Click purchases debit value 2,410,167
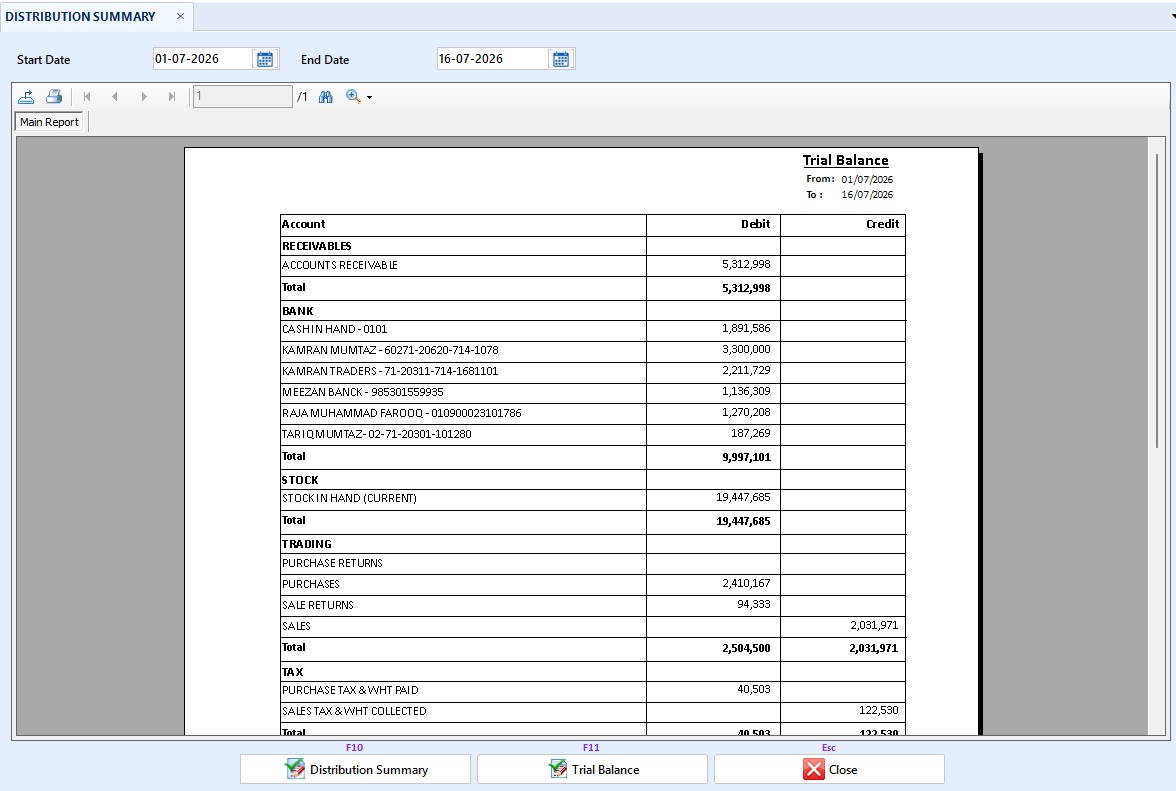The image size is (1176, 791). (x=746, y=583)
